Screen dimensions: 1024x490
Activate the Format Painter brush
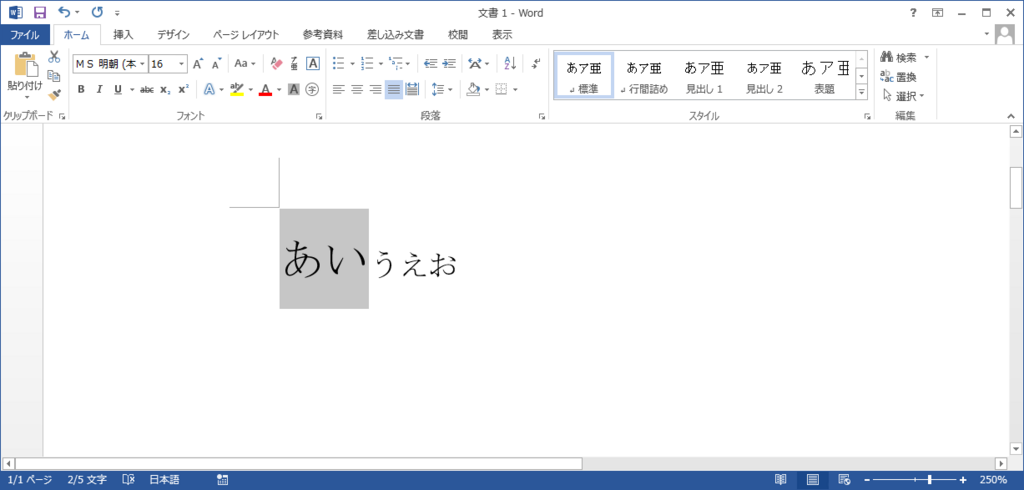click(54, 95)
